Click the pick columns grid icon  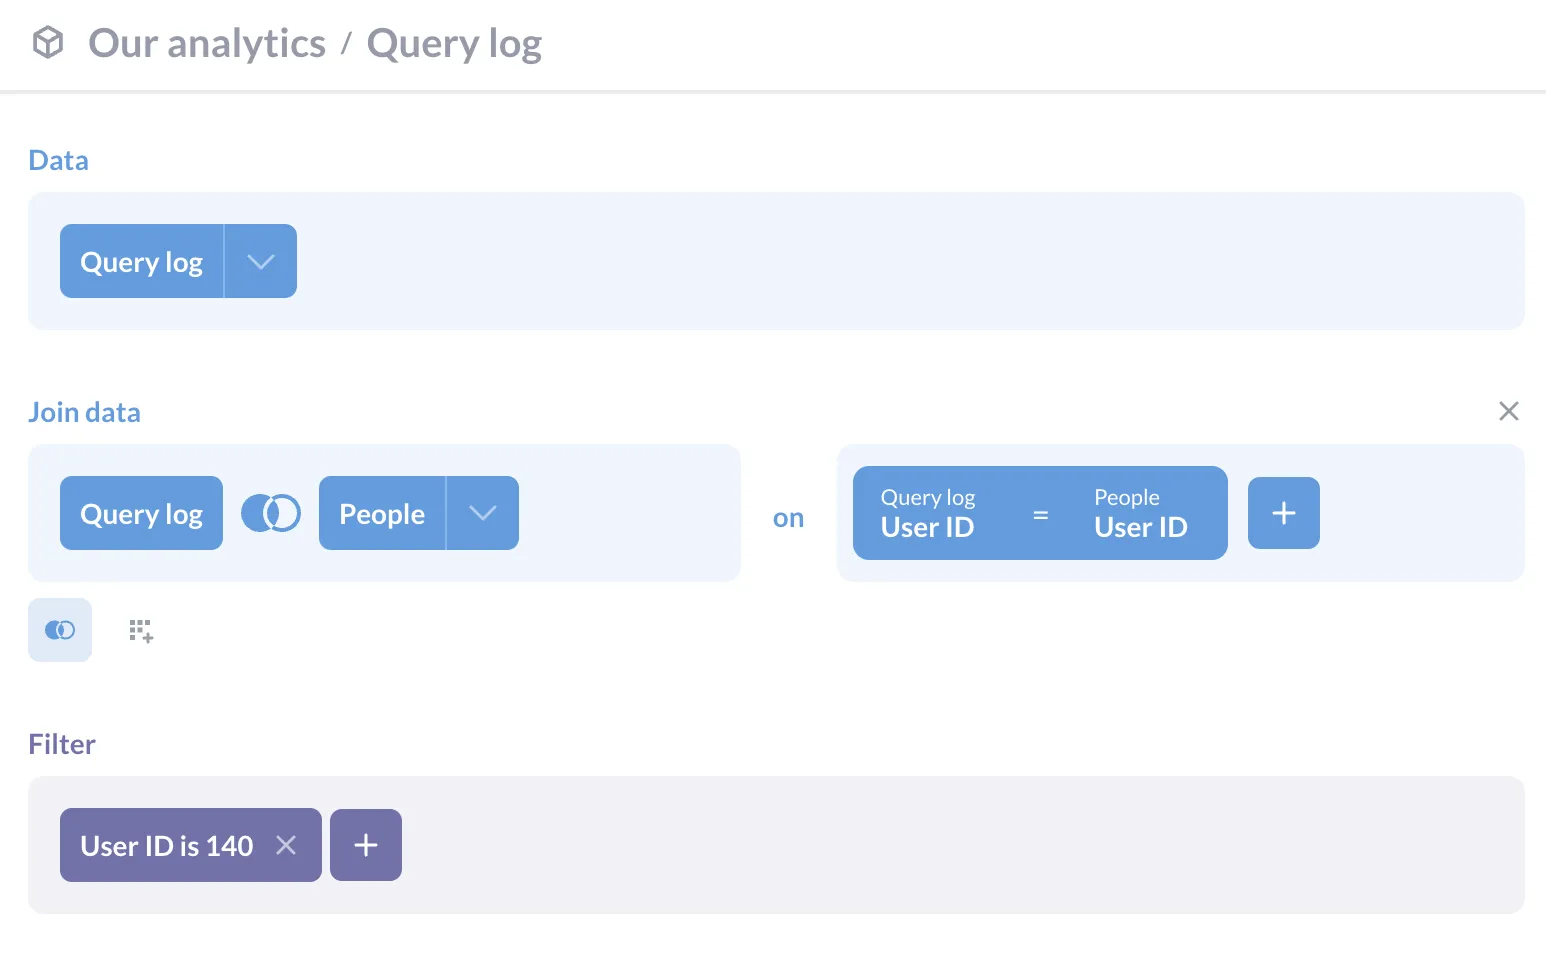[140, 630]
